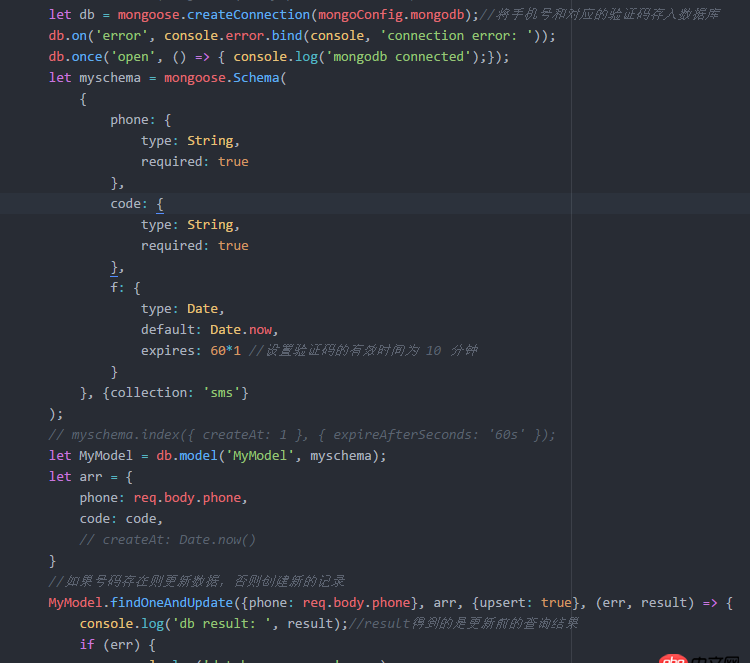
Task: Click the 'f: {' schema field line
Action: [125, 288]
